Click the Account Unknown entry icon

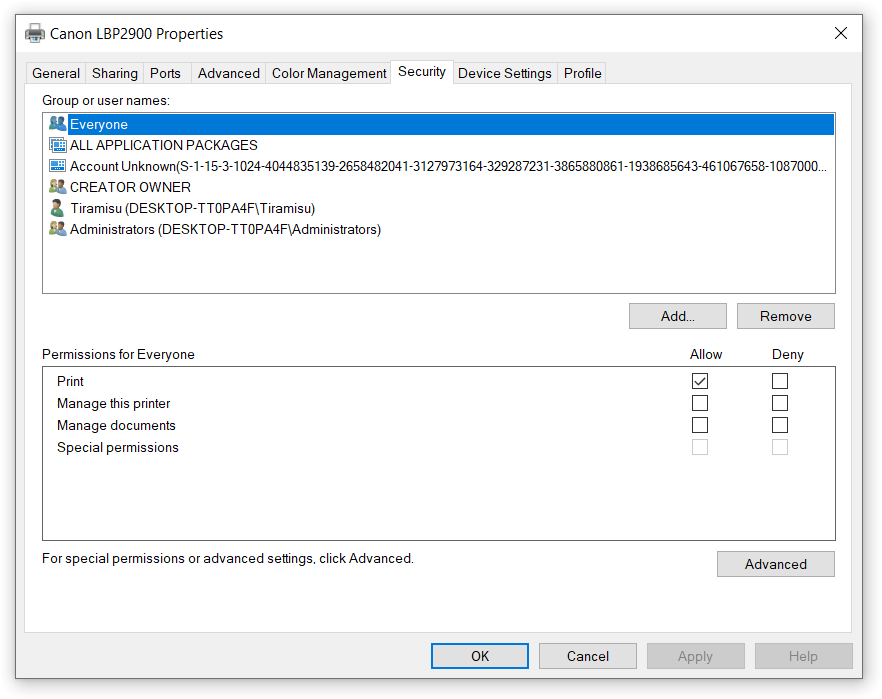point(58,166)
